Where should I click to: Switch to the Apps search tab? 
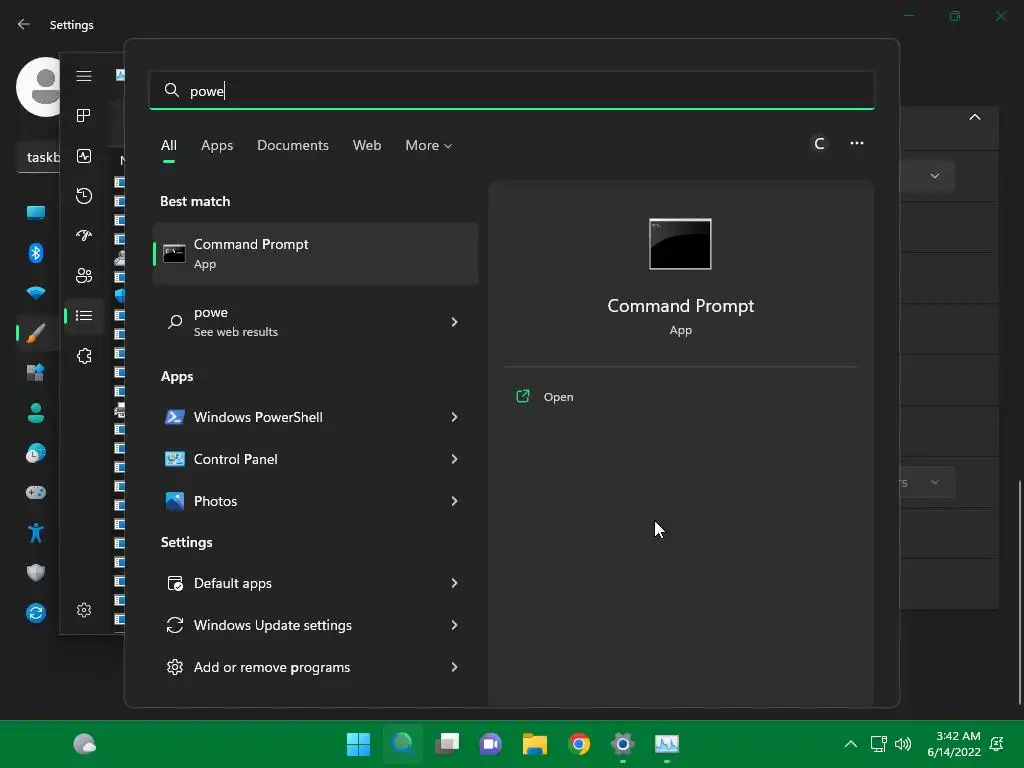coord(217,146)
